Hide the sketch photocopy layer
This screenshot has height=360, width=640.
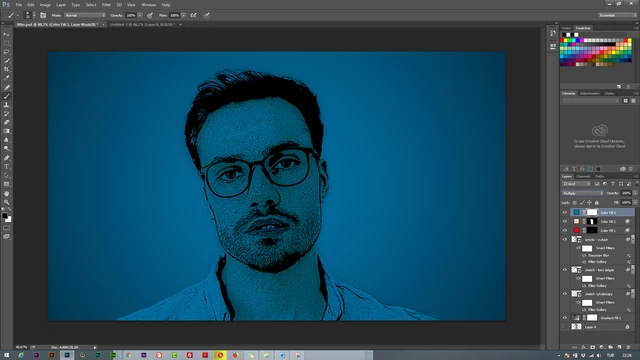(565, 294)
